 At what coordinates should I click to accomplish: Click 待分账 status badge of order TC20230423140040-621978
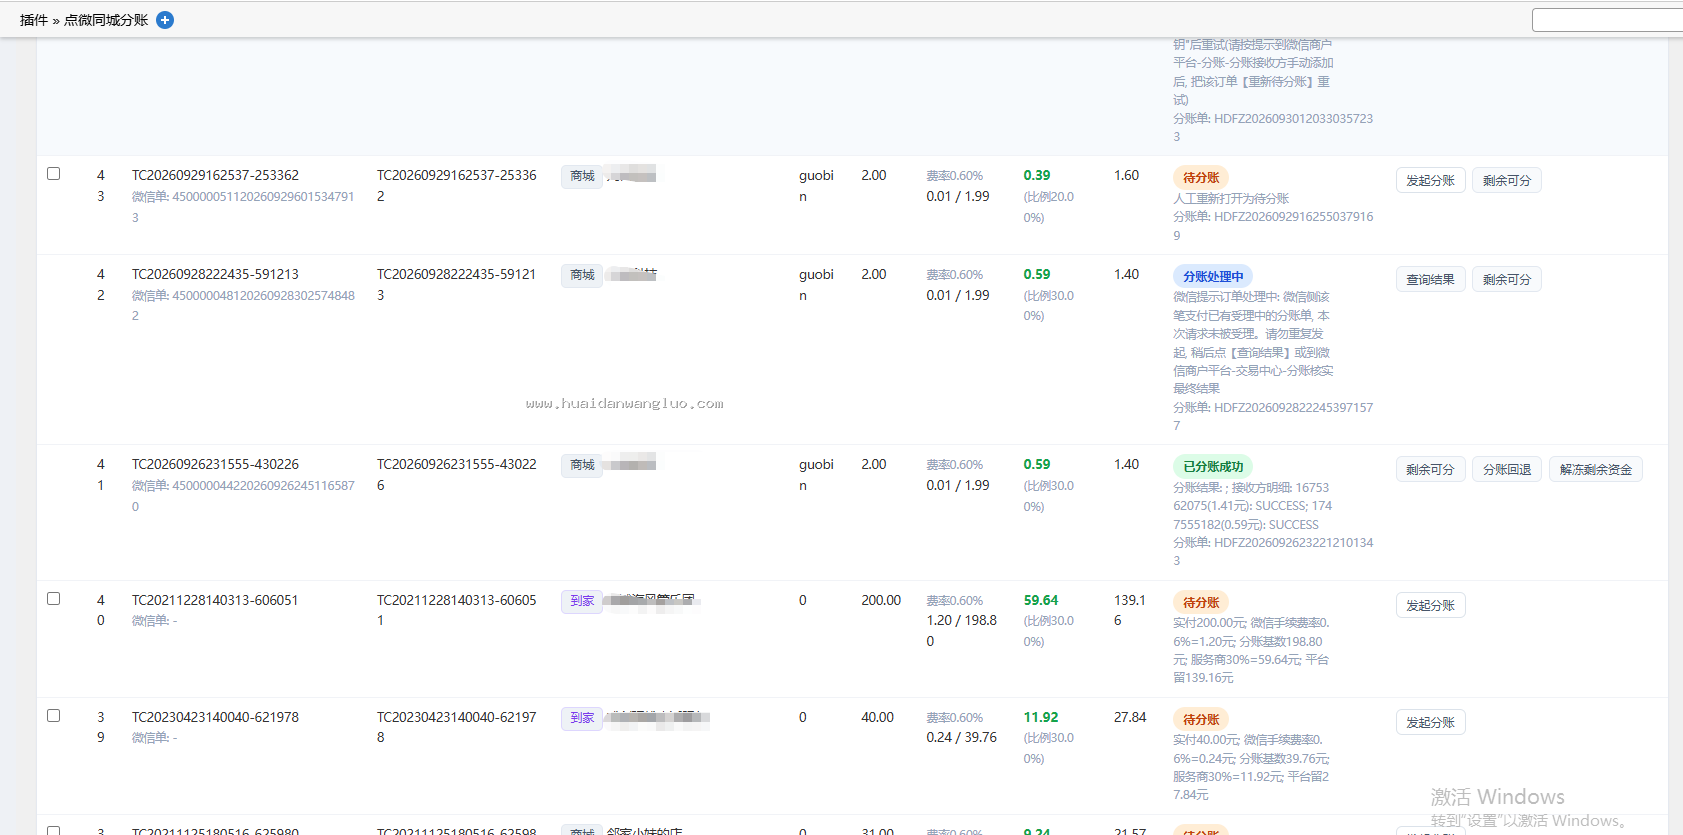coord(1201,720)
